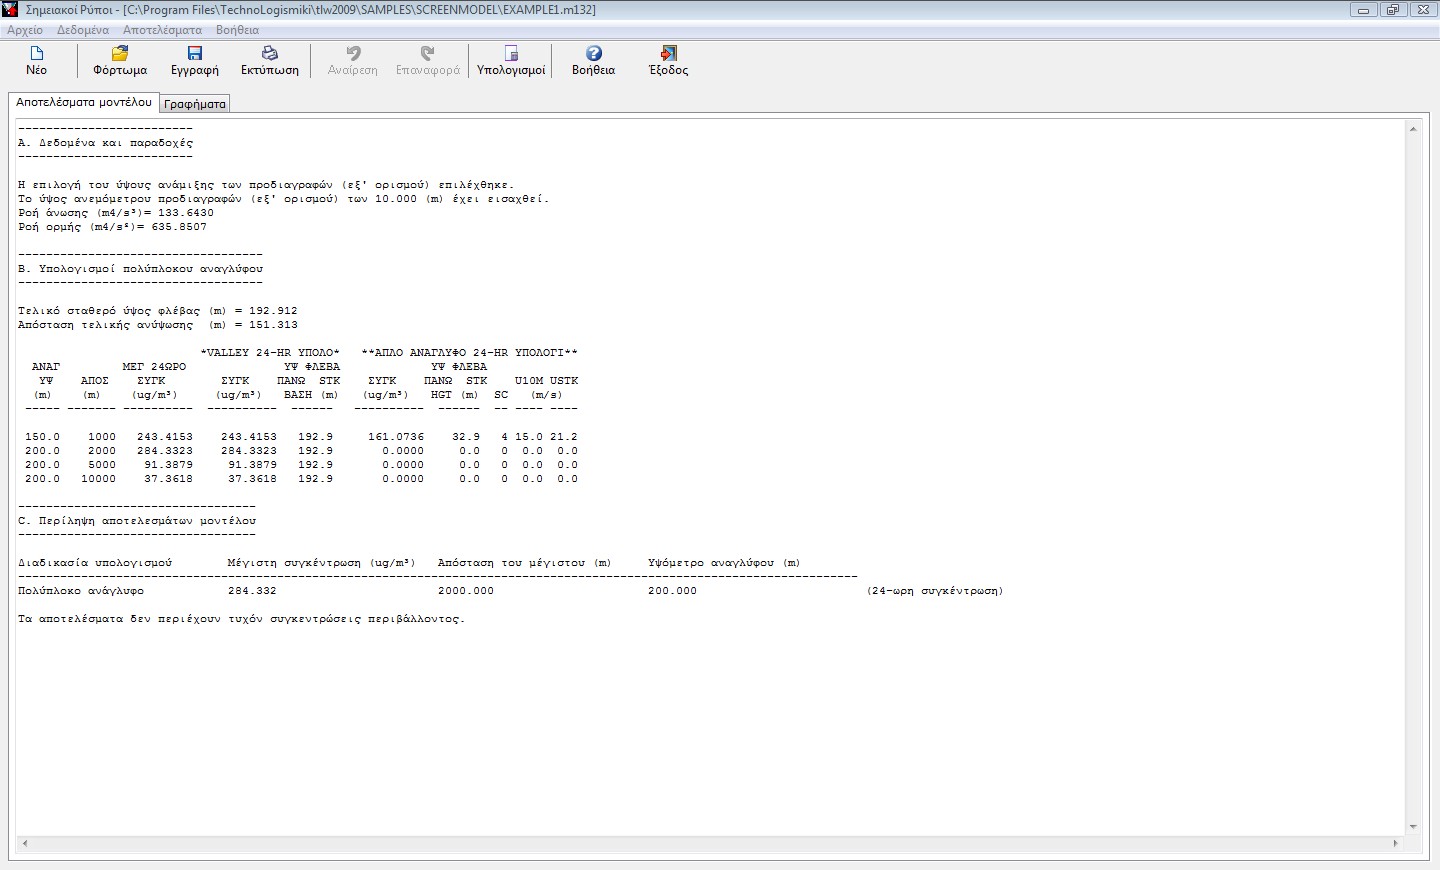Switch to the Γραφήματα tab
Viewport: 1440px width, 870px height.
point(195,104)
